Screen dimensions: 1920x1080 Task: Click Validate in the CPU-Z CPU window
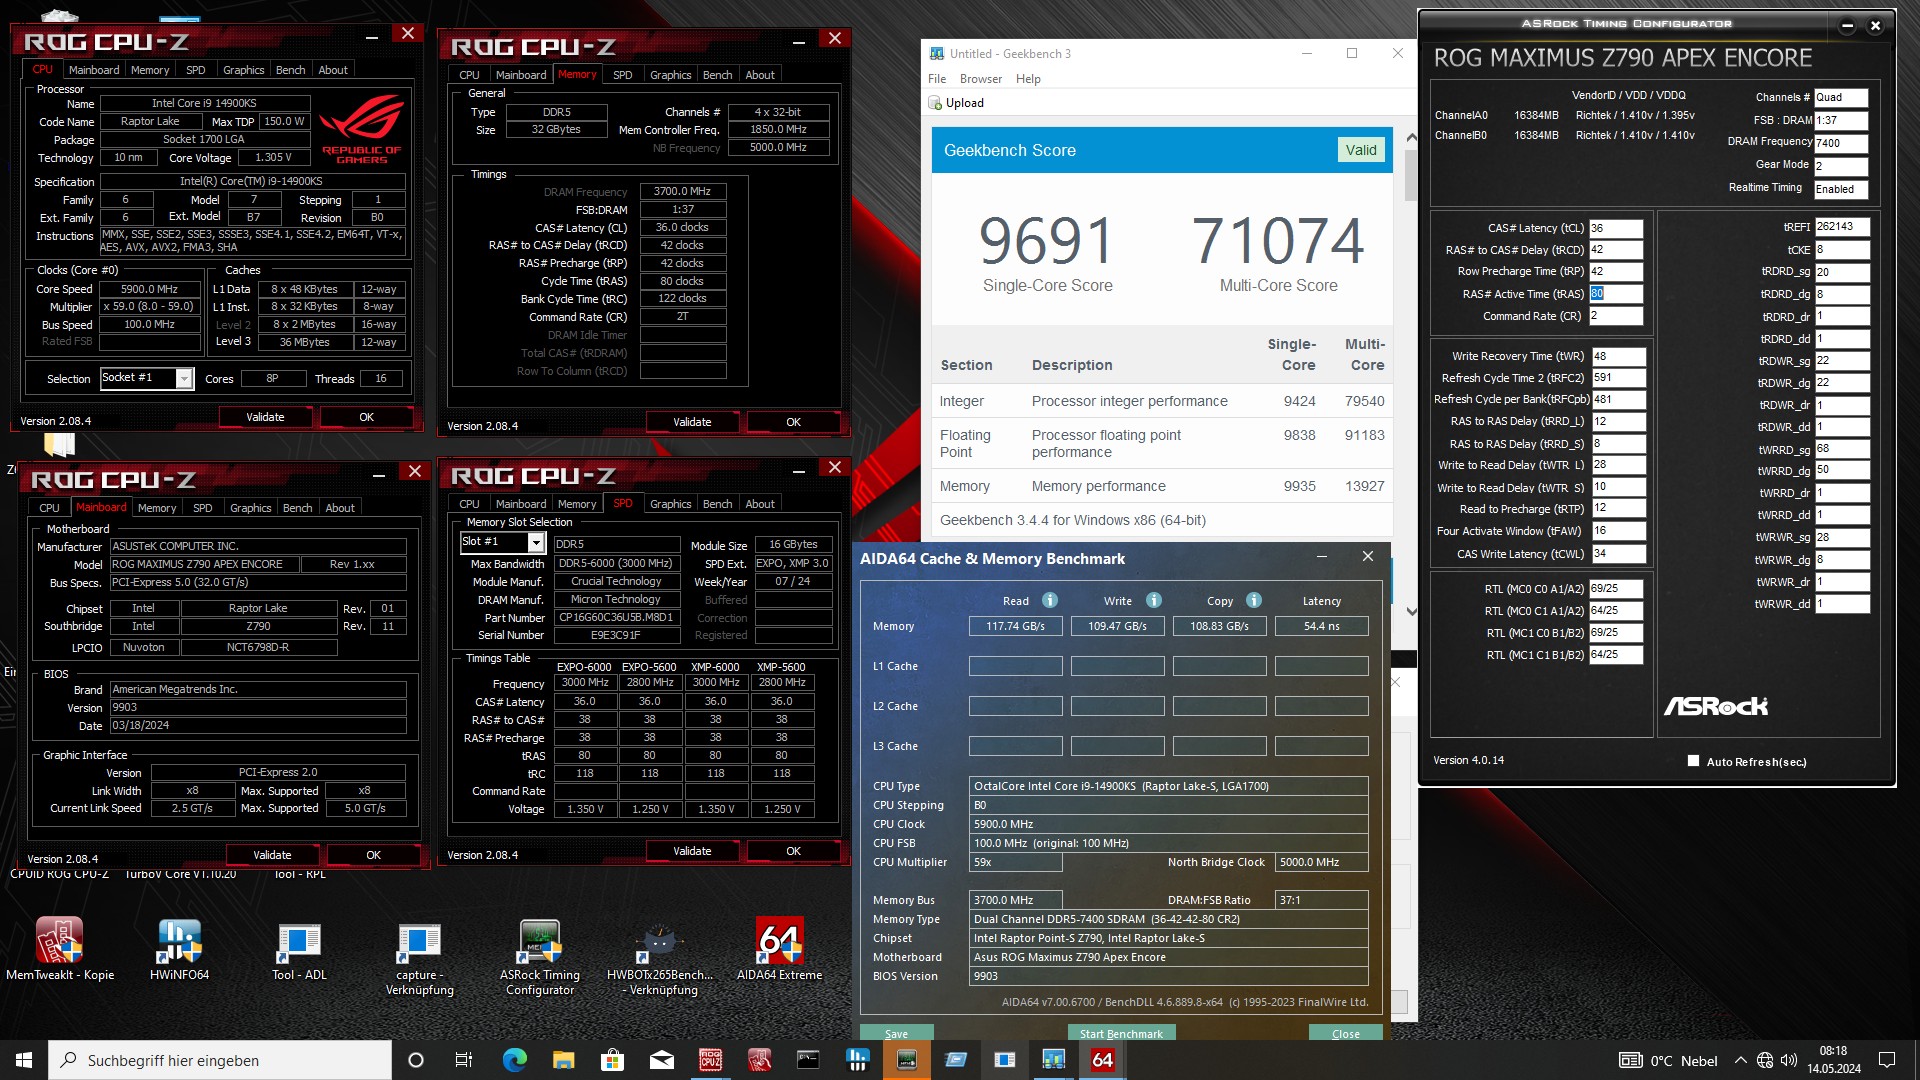pyautogui.click(x=265, y=417)
